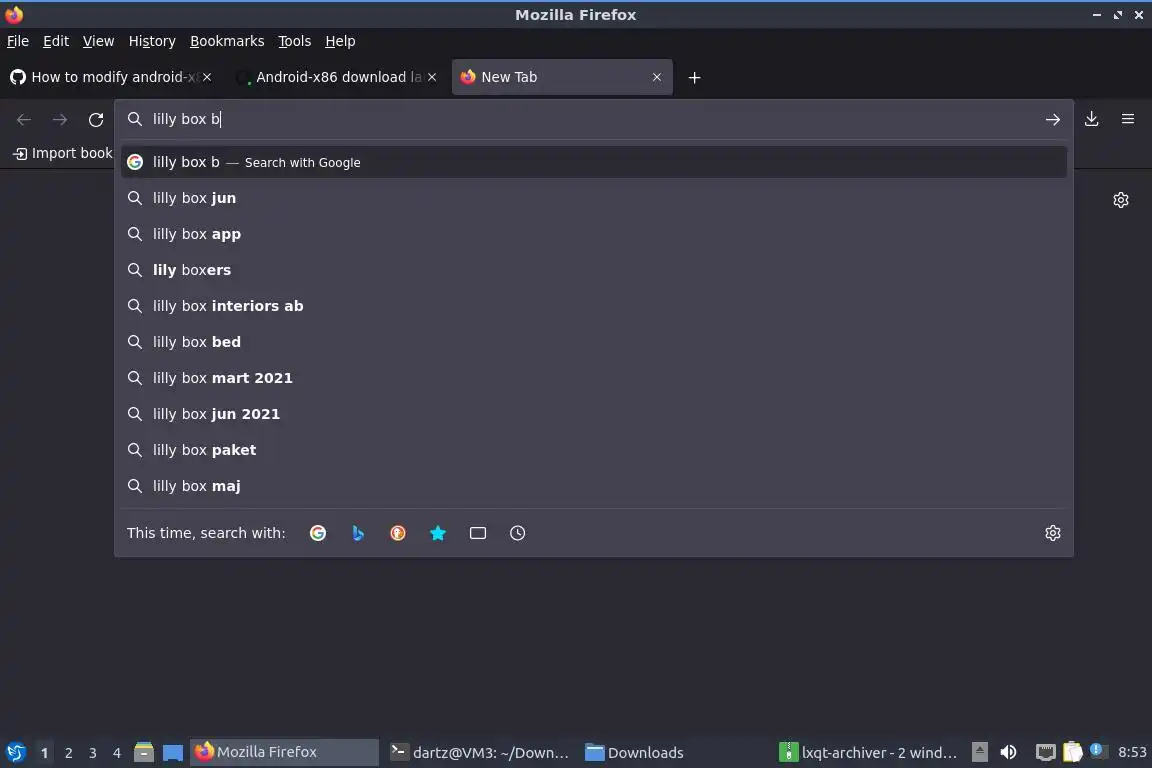
Task: Click the network tray icon
Action: 1045,753
